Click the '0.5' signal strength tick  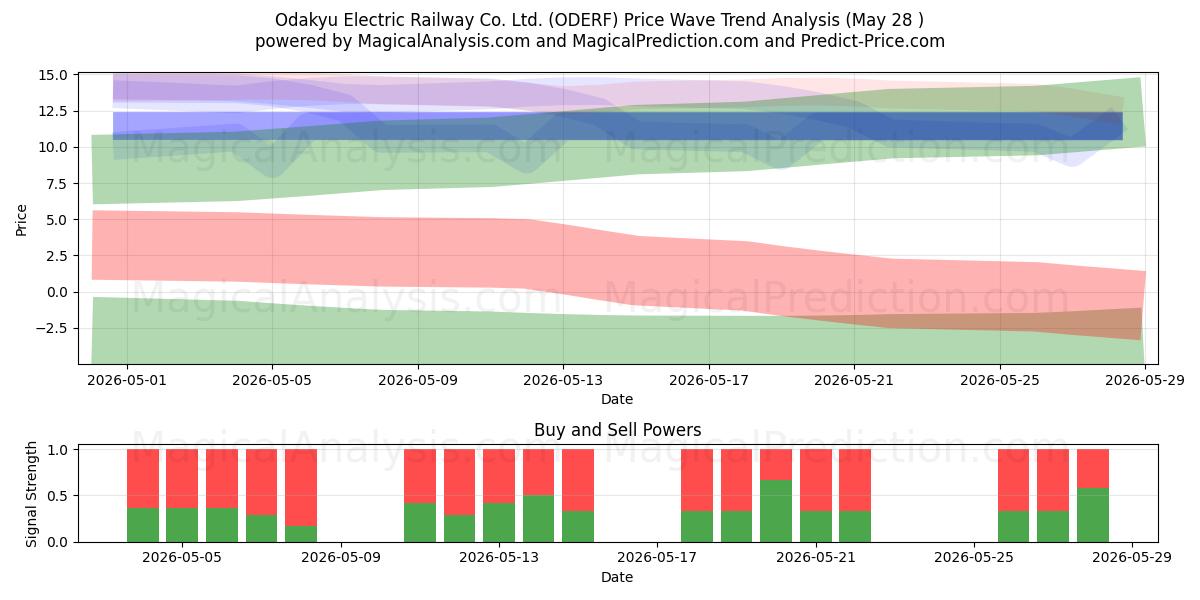[58, 496]
